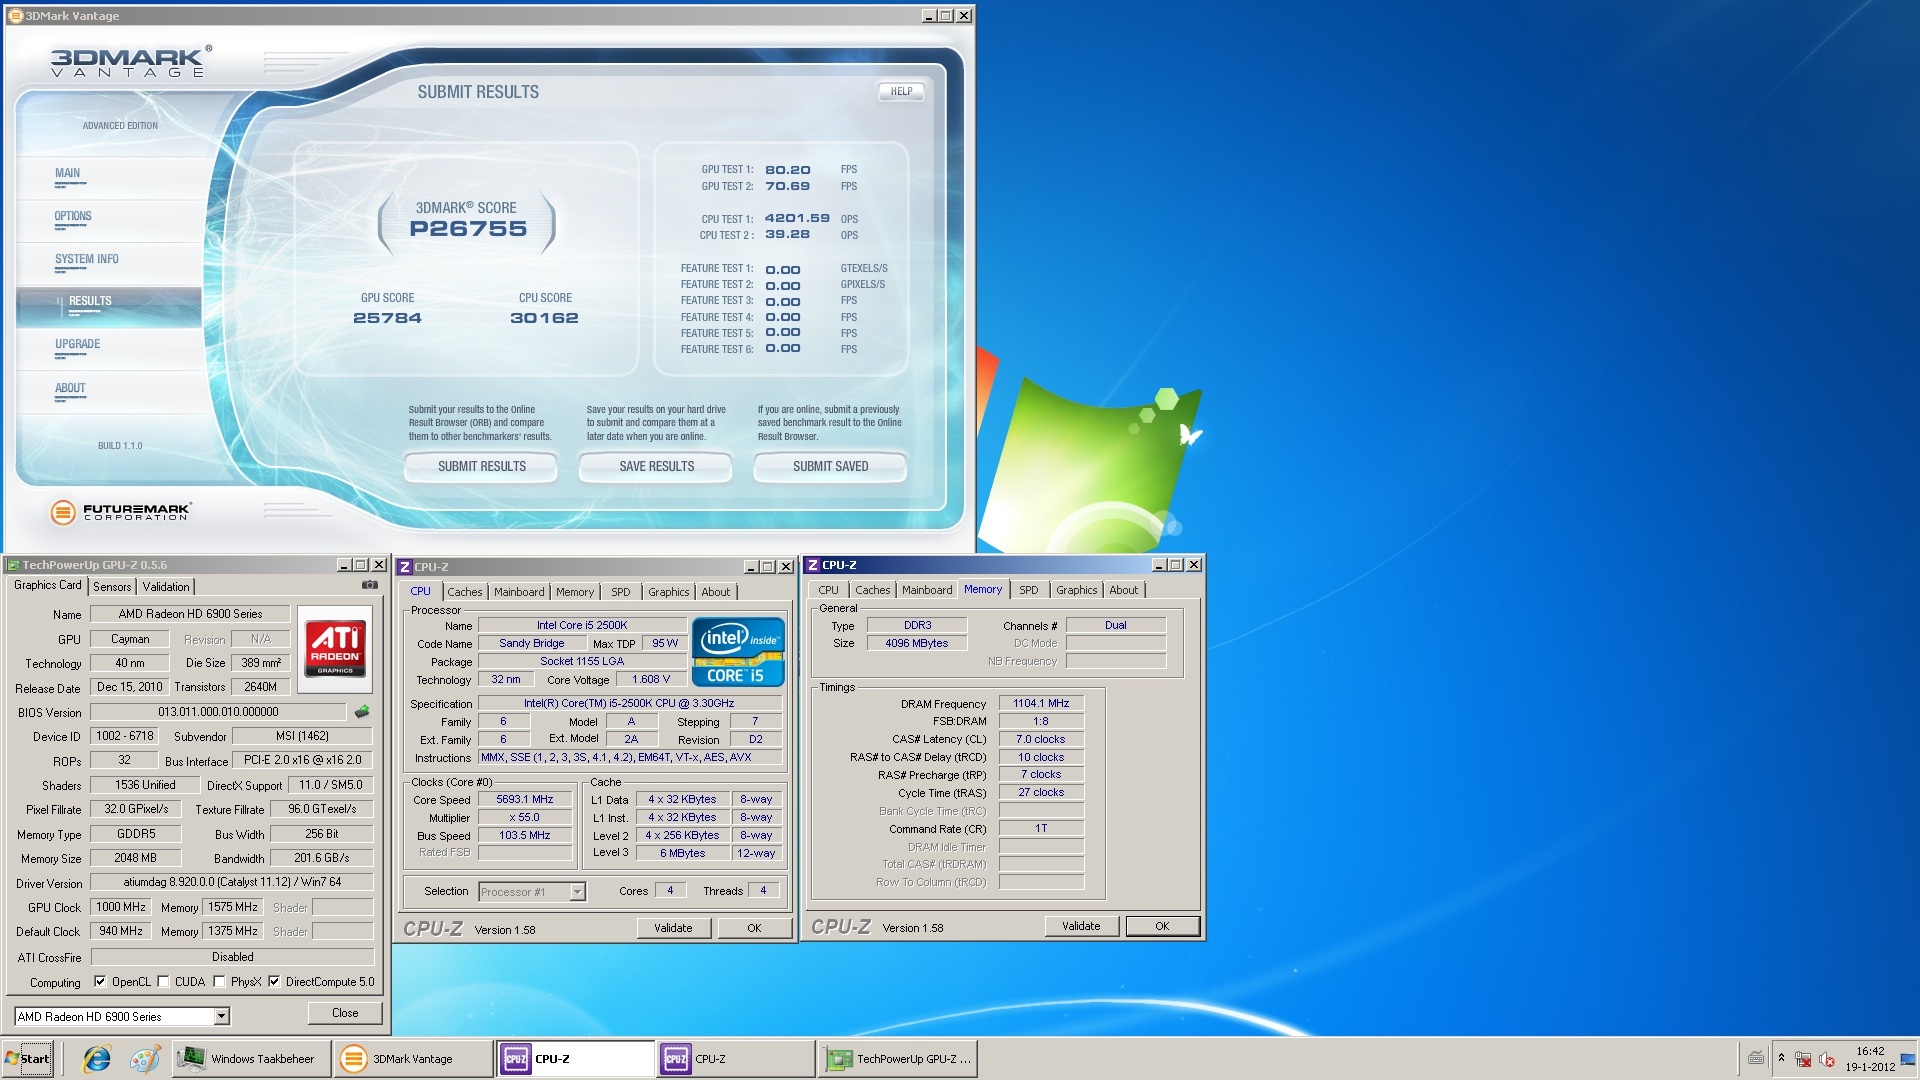Open Internet Explorer from the taskbar

(97, 1059)
